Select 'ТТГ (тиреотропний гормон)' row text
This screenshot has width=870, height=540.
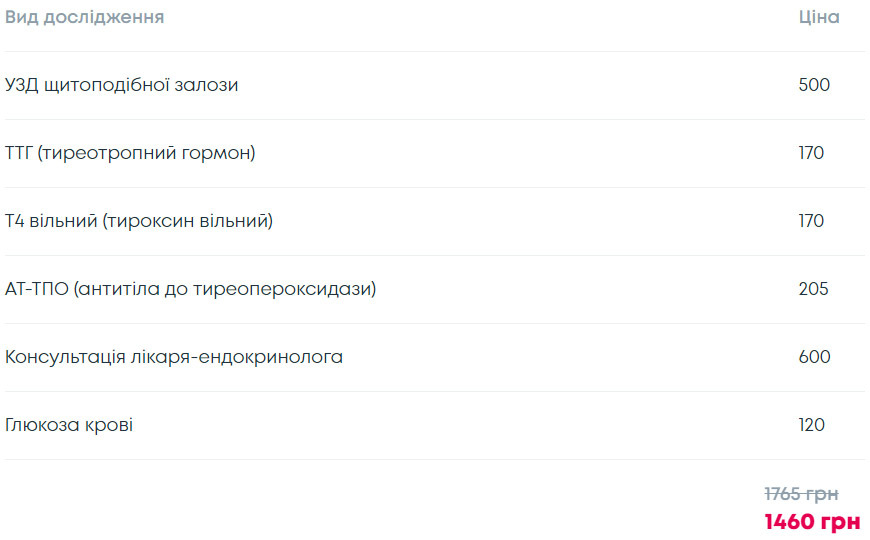pos(130,153)
